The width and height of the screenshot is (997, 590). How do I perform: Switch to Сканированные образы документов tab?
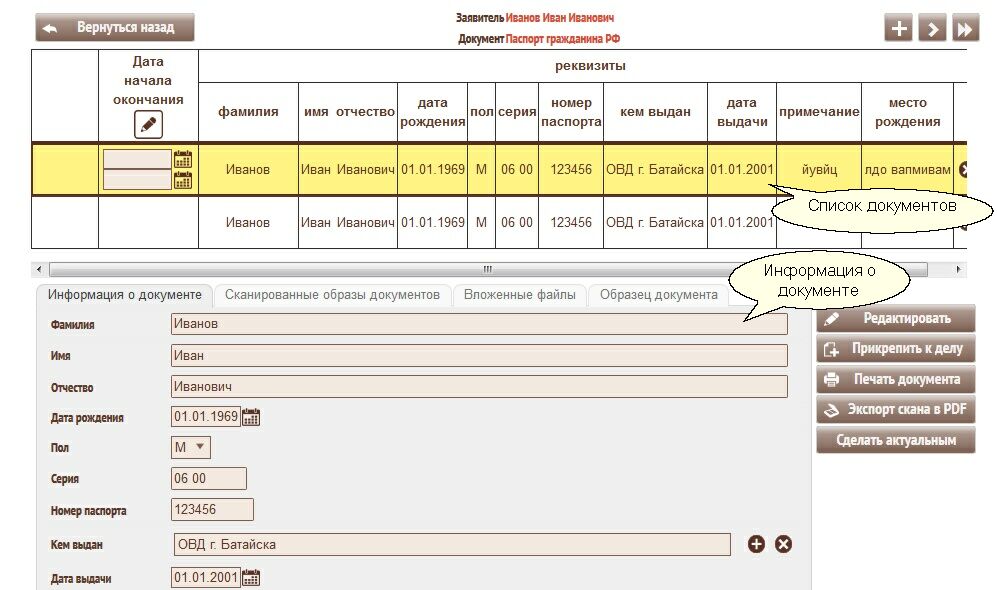(332, 295)
